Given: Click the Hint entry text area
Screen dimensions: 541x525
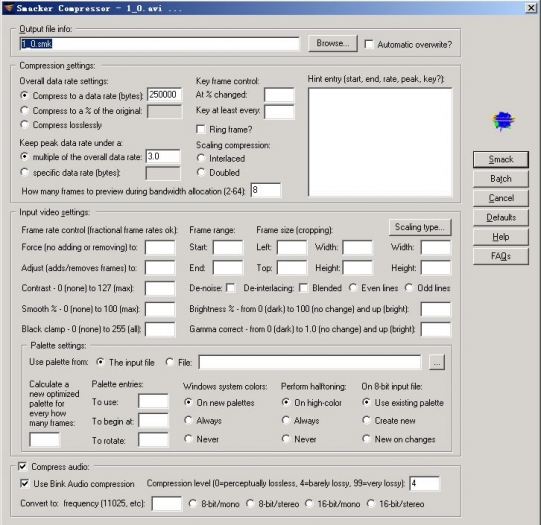Looking at the screenshot, I should point(380,142).
